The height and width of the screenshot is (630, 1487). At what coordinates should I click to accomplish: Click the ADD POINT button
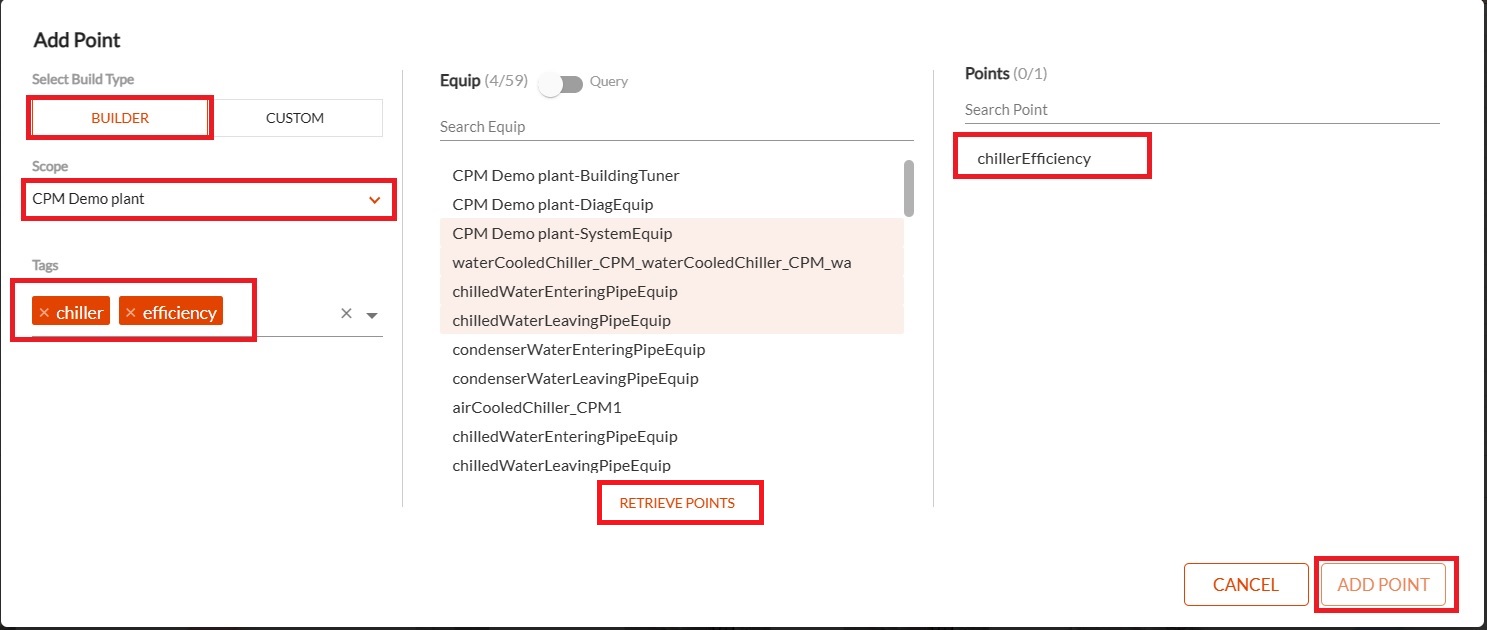[x=1383, y=585]
